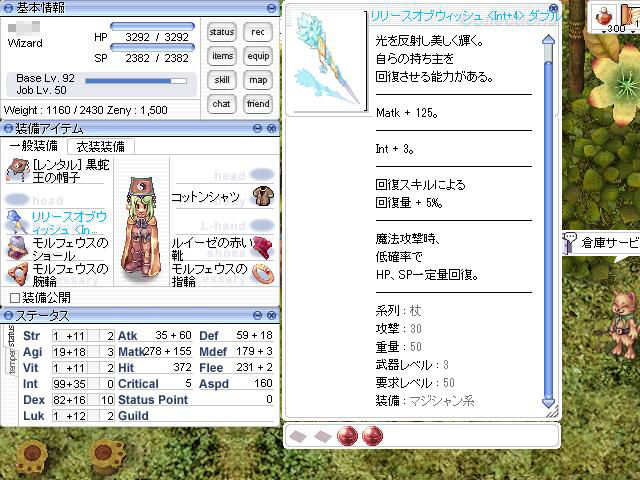Screen dimensions: 640x480
Task: Click the item description scroll down arrow
Action: 549,403
